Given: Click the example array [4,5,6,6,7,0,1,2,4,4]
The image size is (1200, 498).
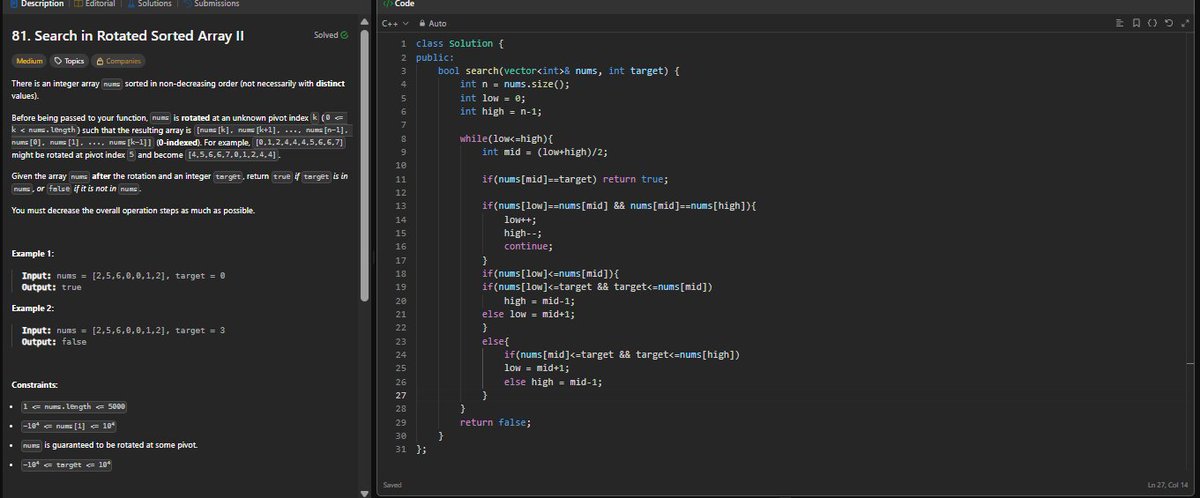Looking at the screenshot, I should [234, 156].
